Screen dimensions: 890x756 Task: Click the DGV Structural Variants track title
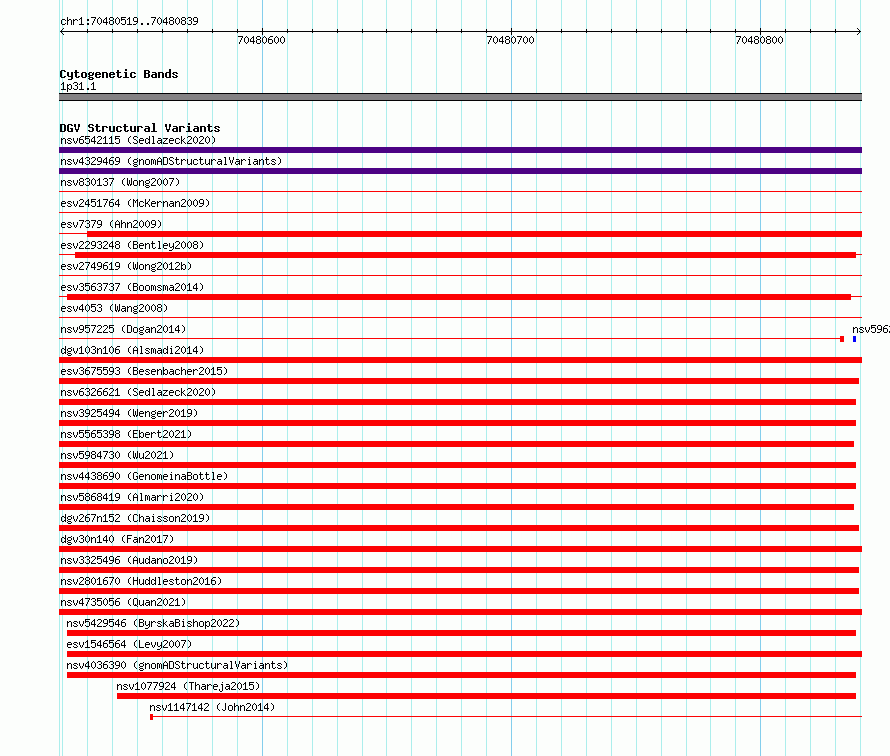(140, 128)
